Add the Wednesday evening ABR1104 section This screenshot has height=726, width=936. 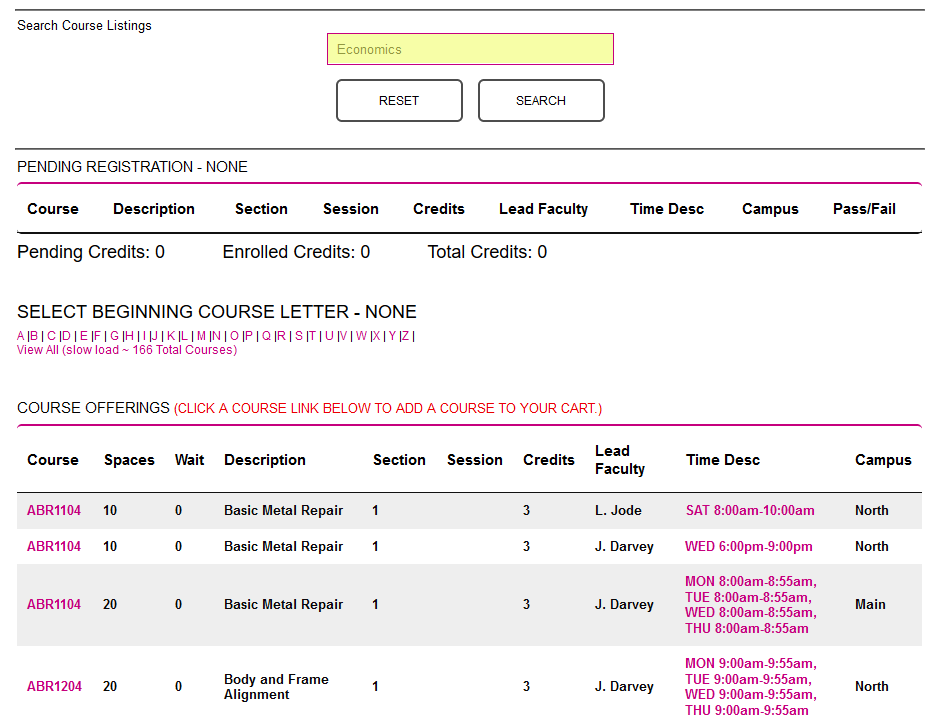tap(53, 546)
